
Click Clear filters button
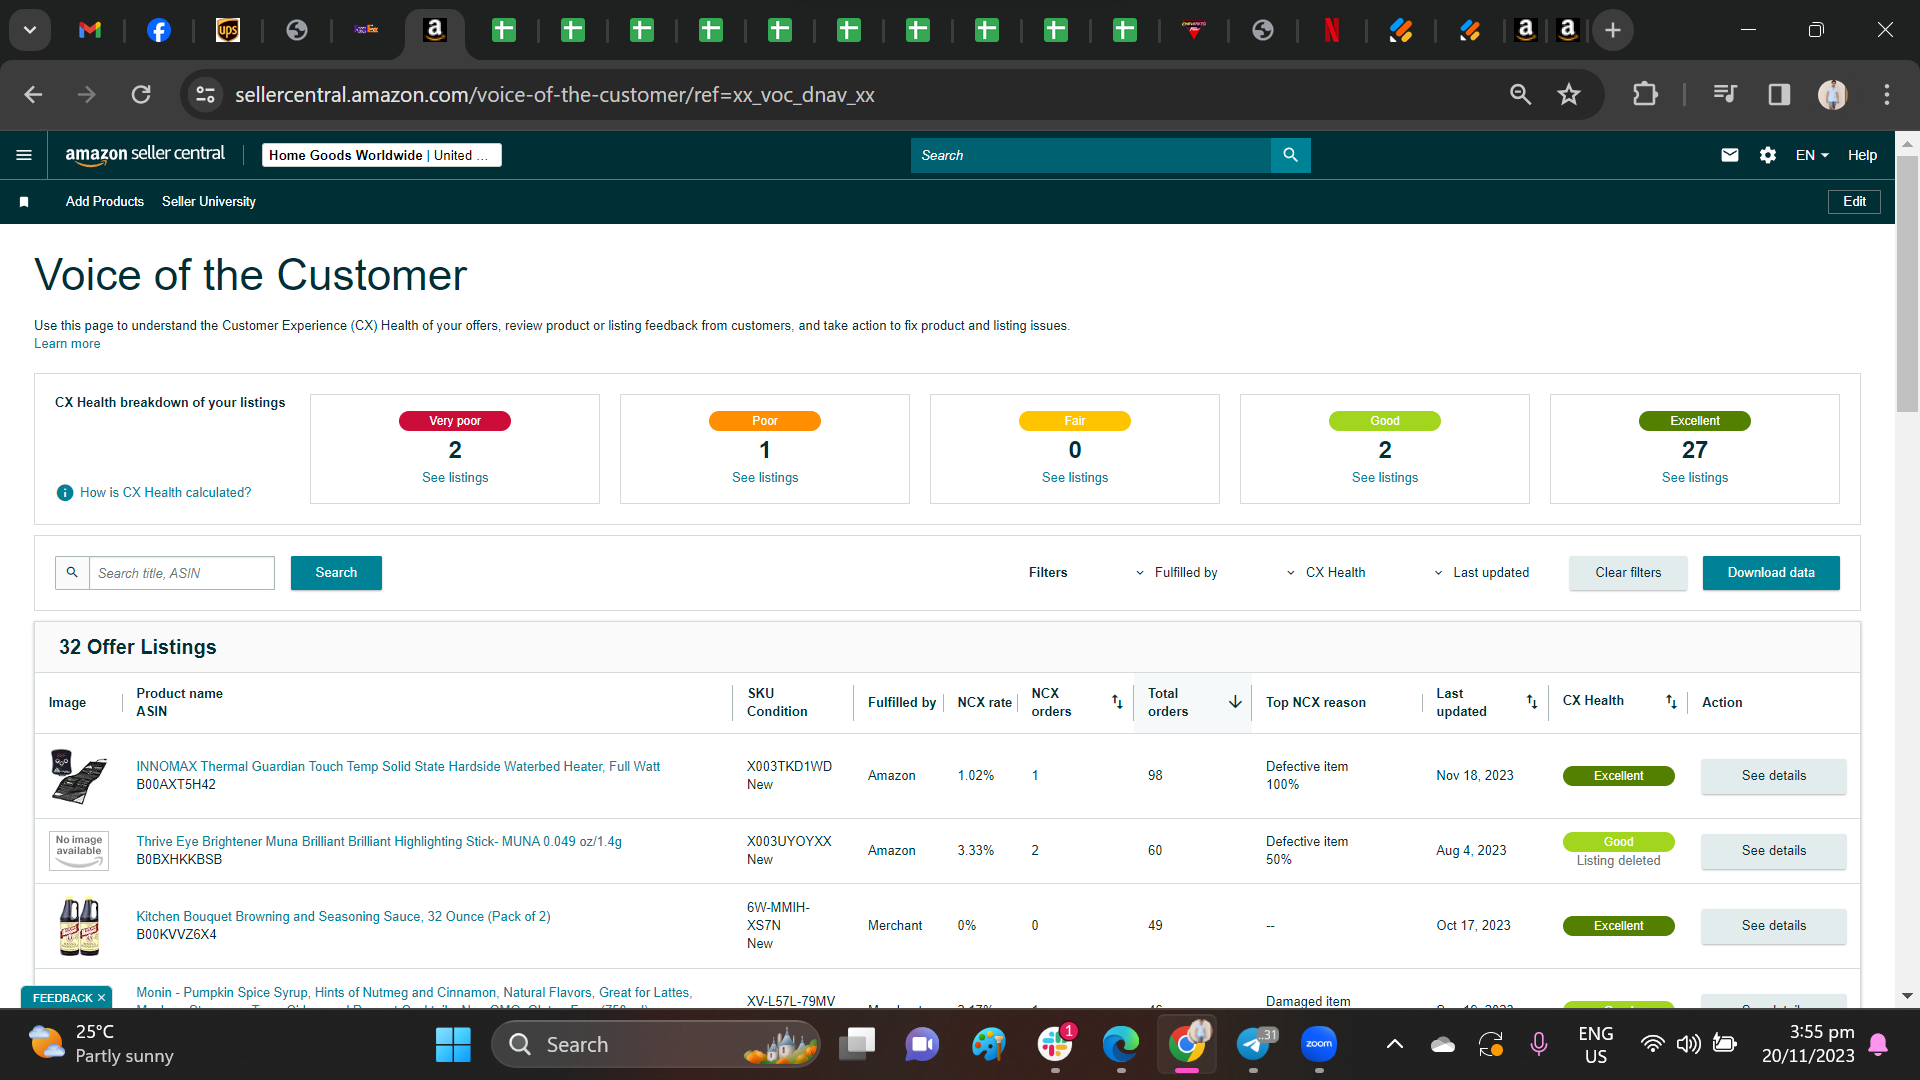(1628, 573)
